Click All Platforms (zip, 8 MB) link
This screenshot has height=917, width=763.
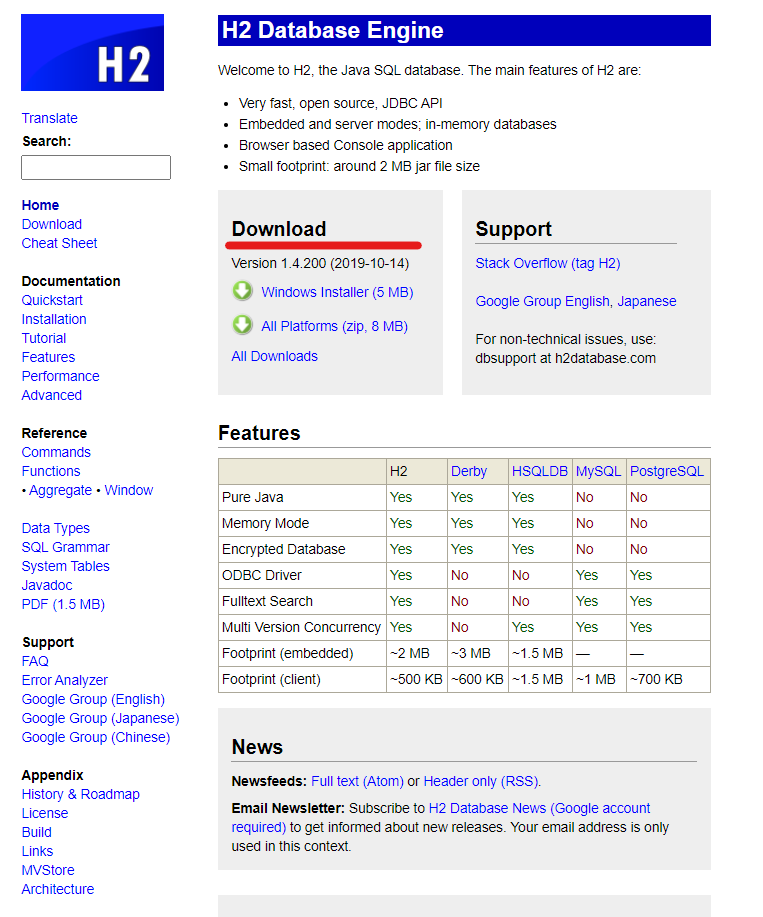point(334,326)
